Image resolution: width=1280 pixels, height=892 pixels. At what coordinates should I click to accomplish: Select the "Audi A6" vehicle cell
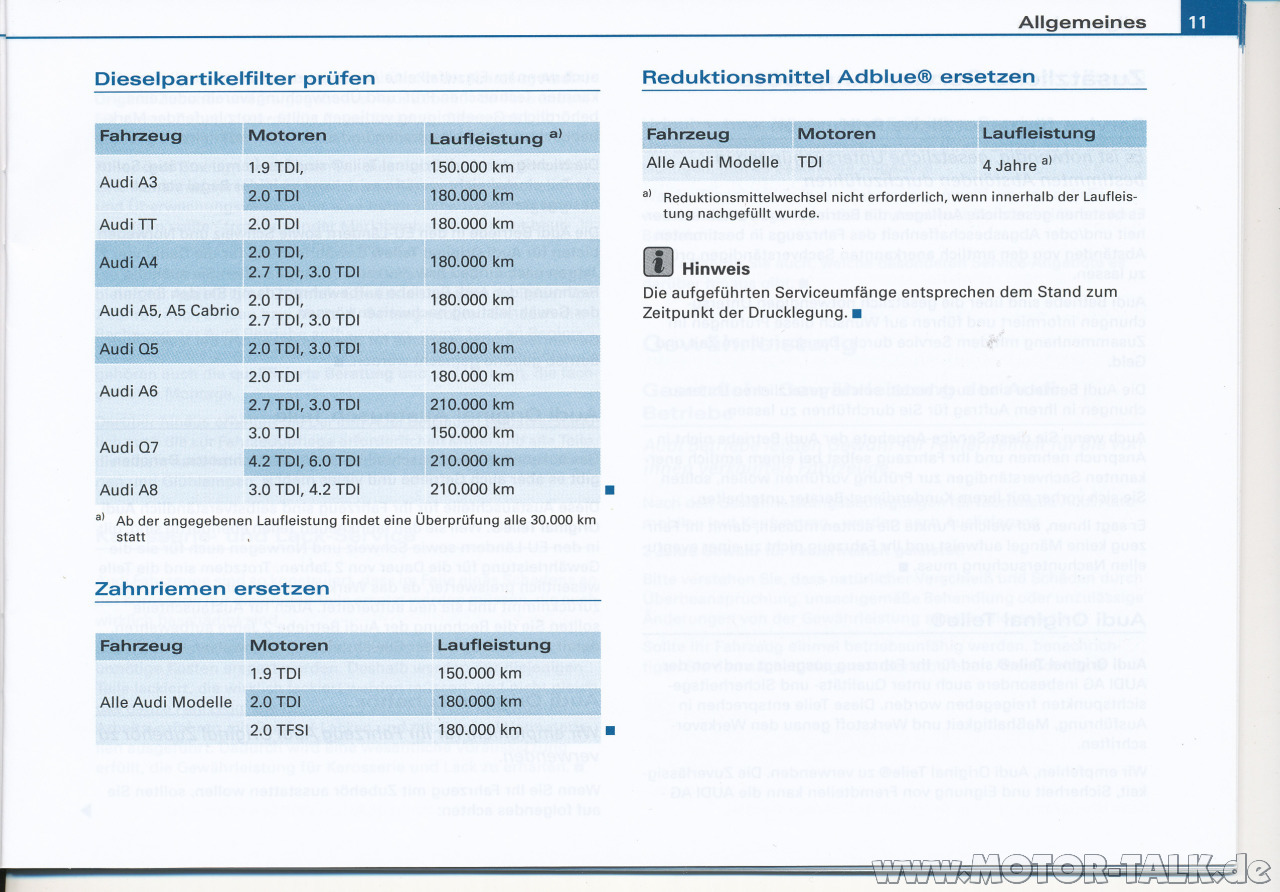[129, 391]
